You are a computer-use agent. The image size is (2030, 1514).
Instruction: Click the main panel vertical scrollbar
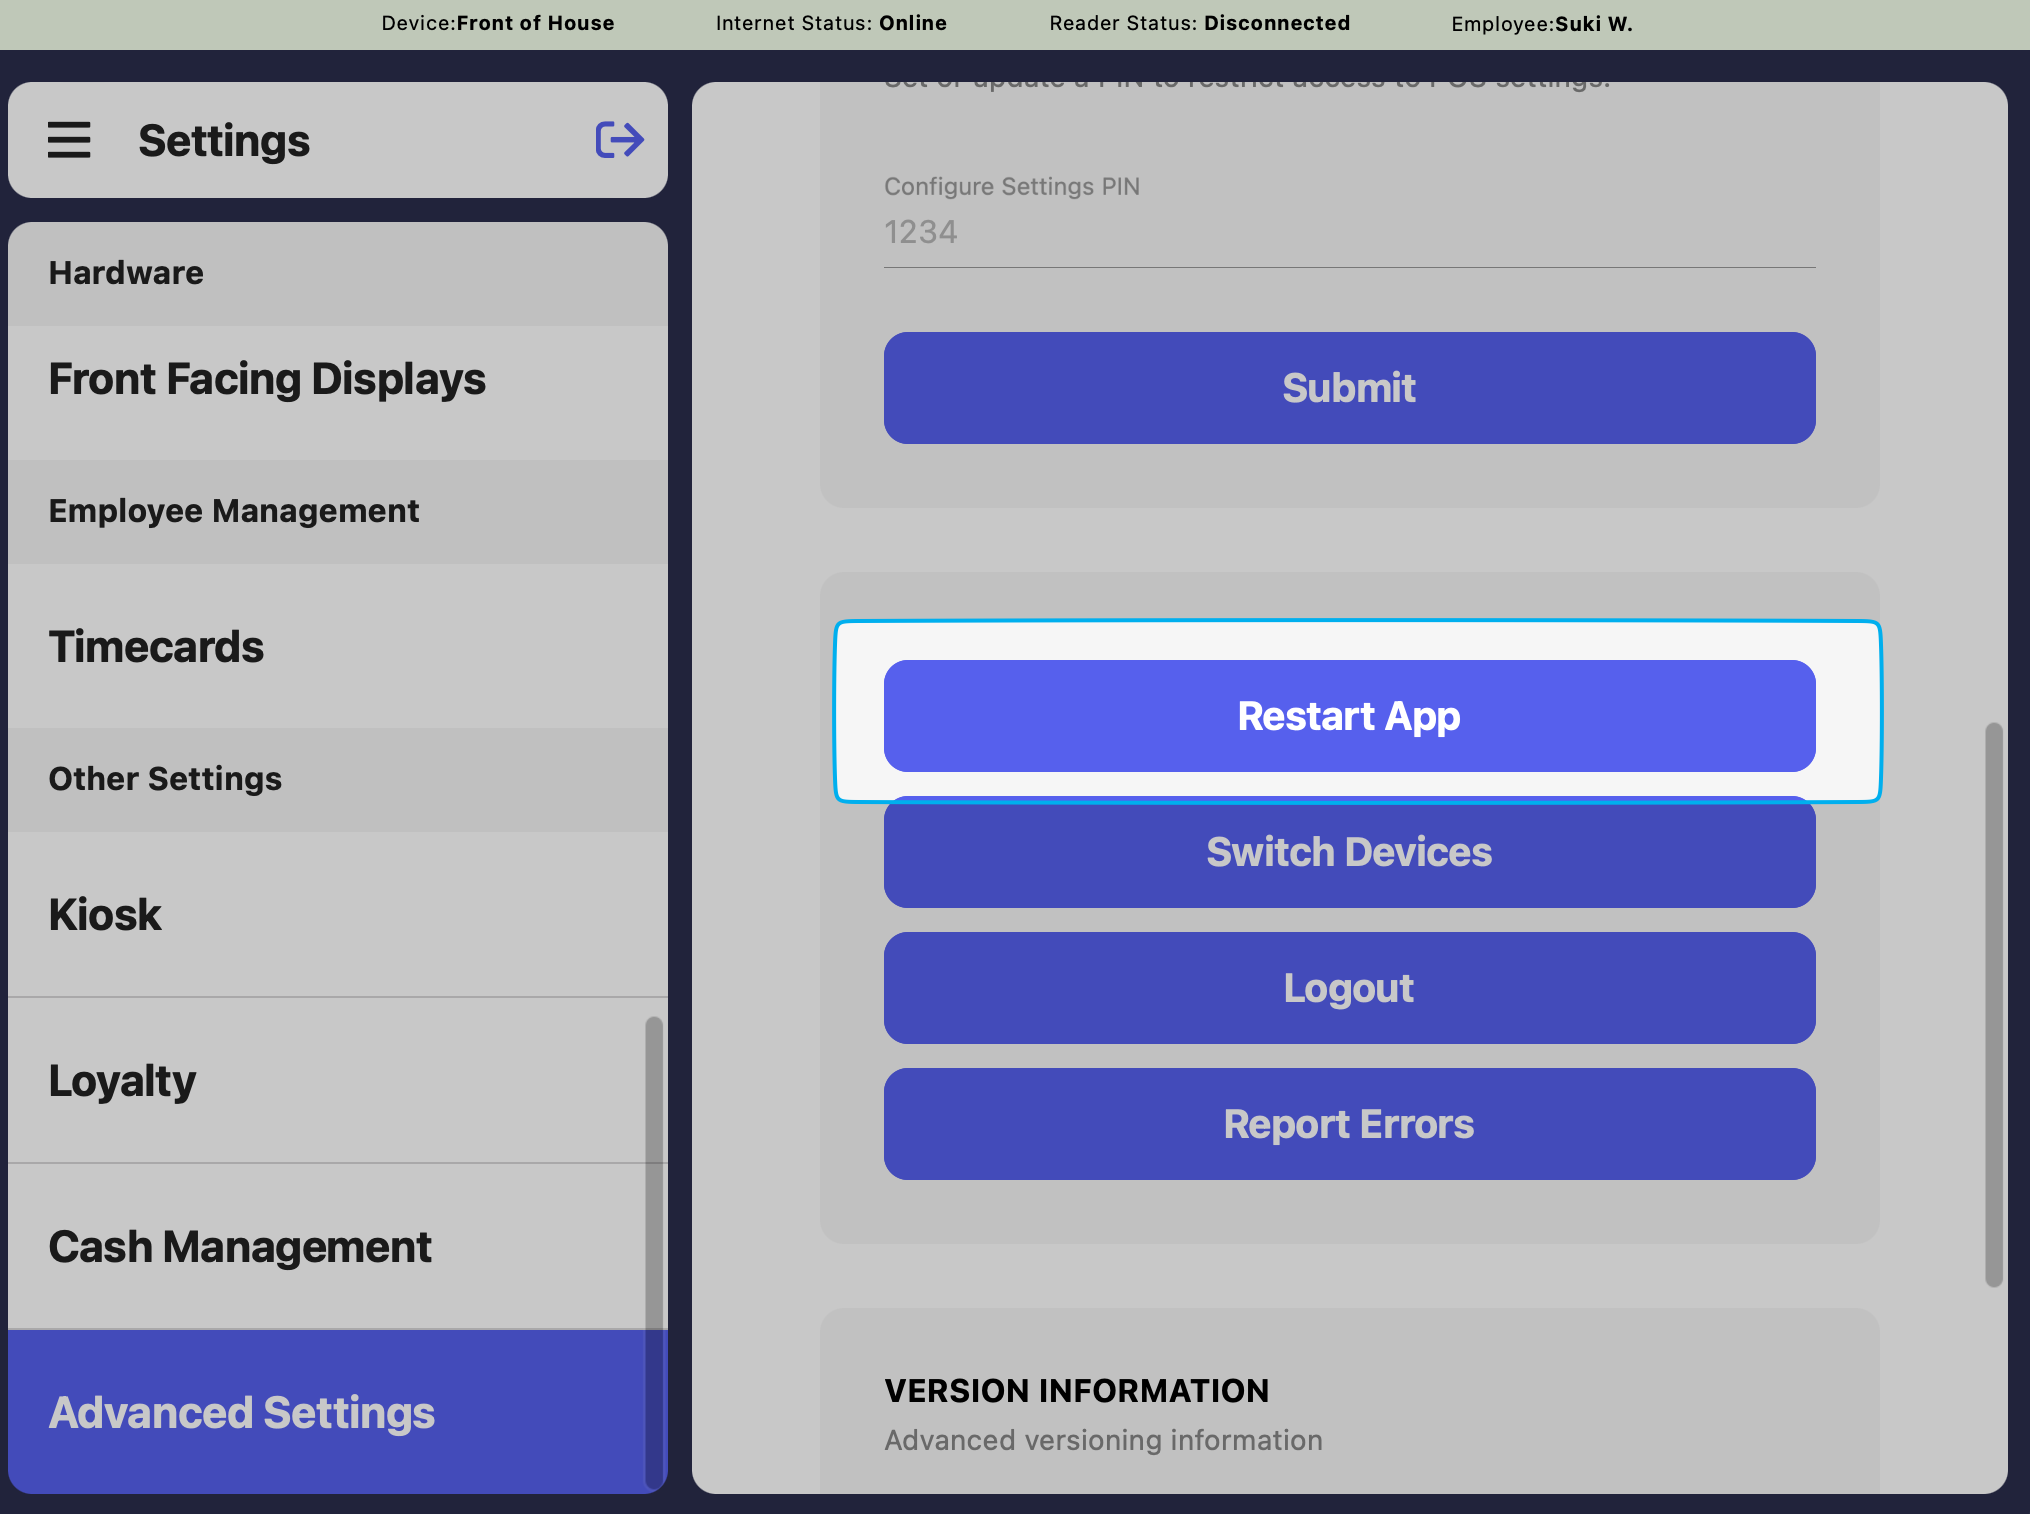point(1993,1004)
